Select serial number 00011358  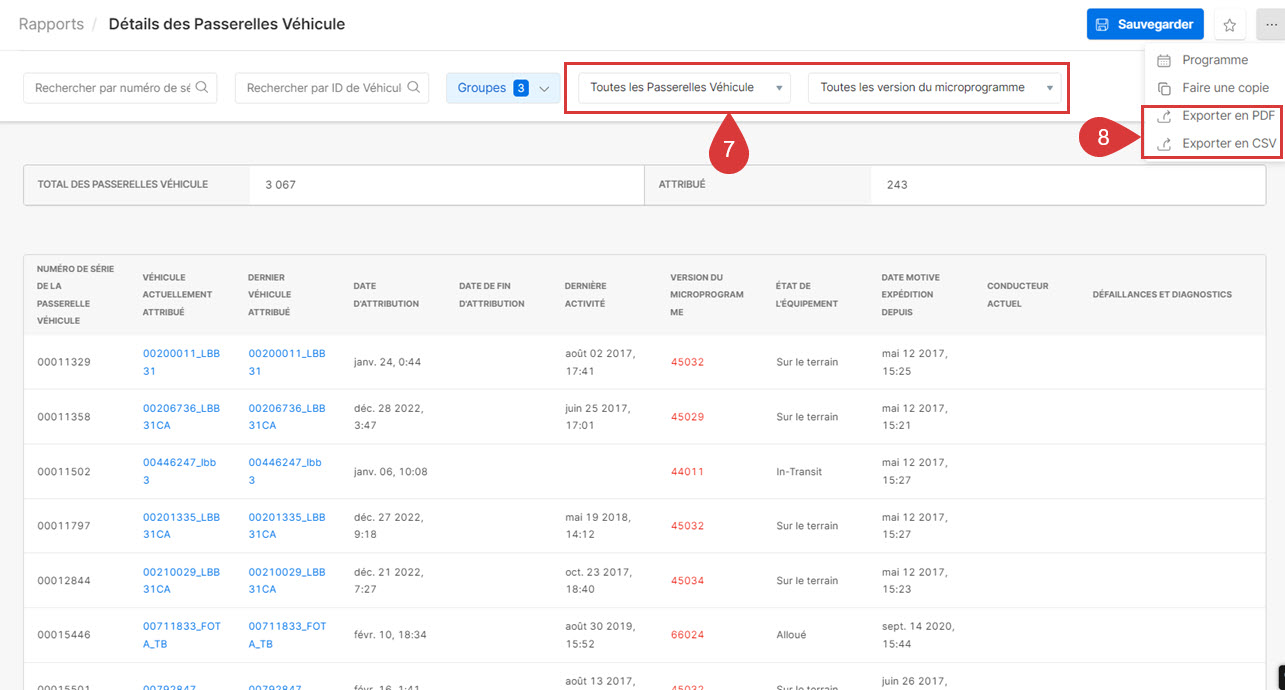[64, 417]
